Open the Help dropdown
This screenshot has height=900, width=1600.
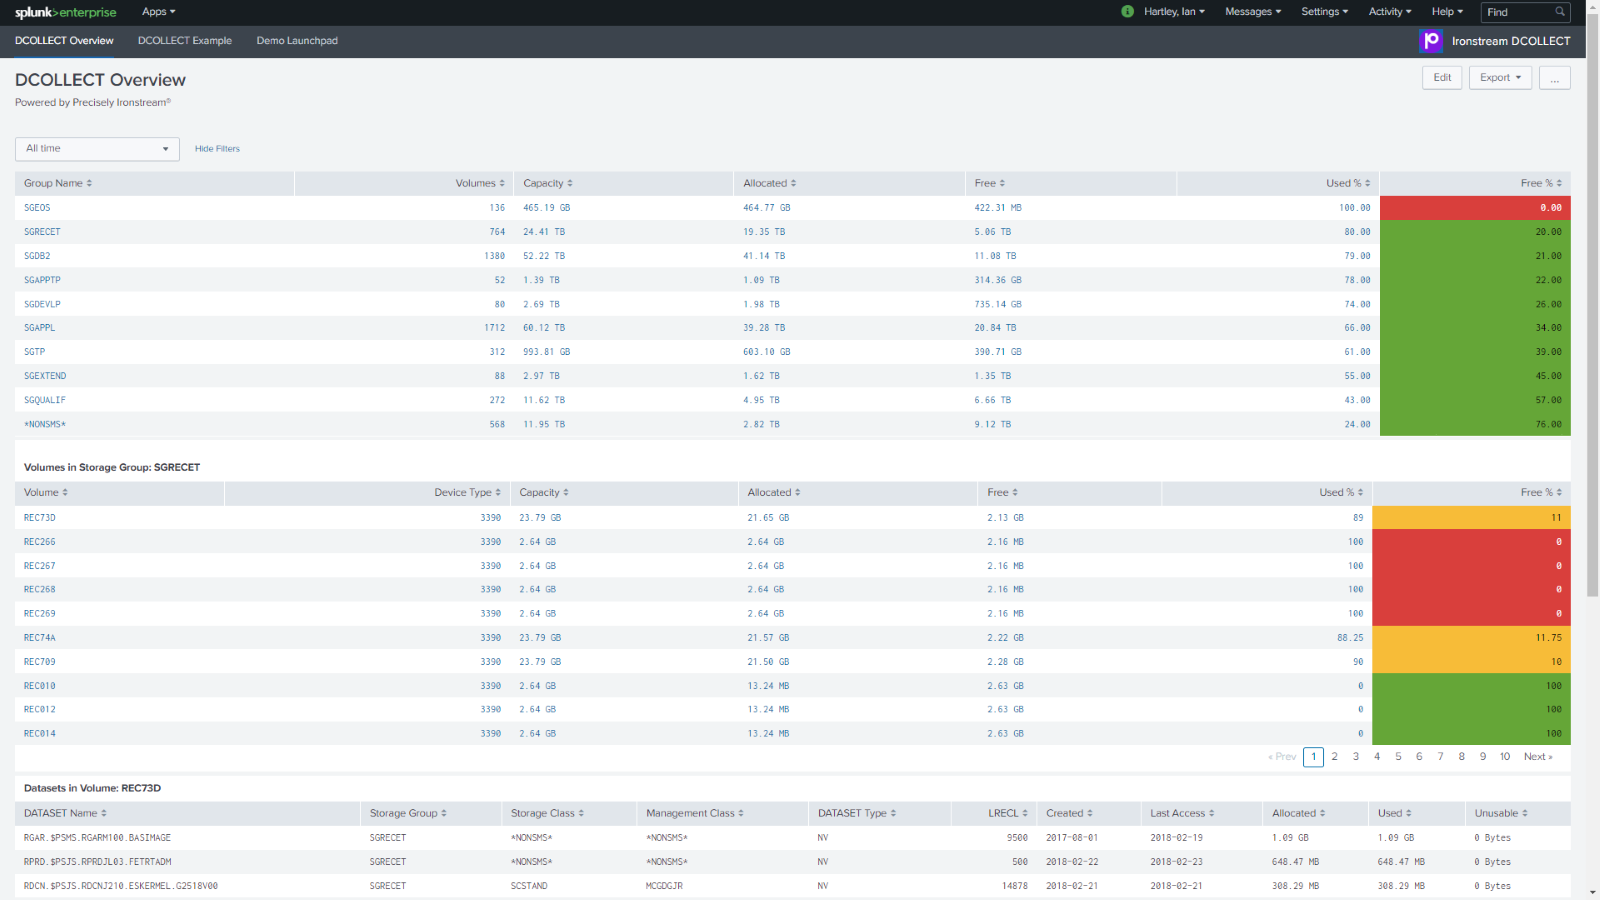[x=1447, y=12]
